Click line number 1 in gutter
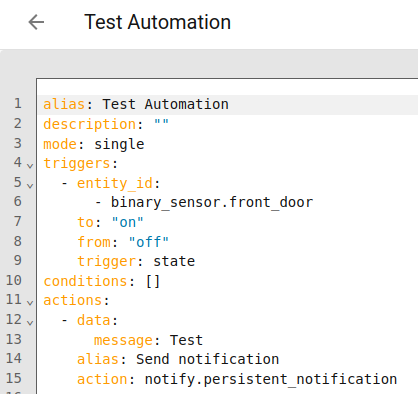 point(18,104)
